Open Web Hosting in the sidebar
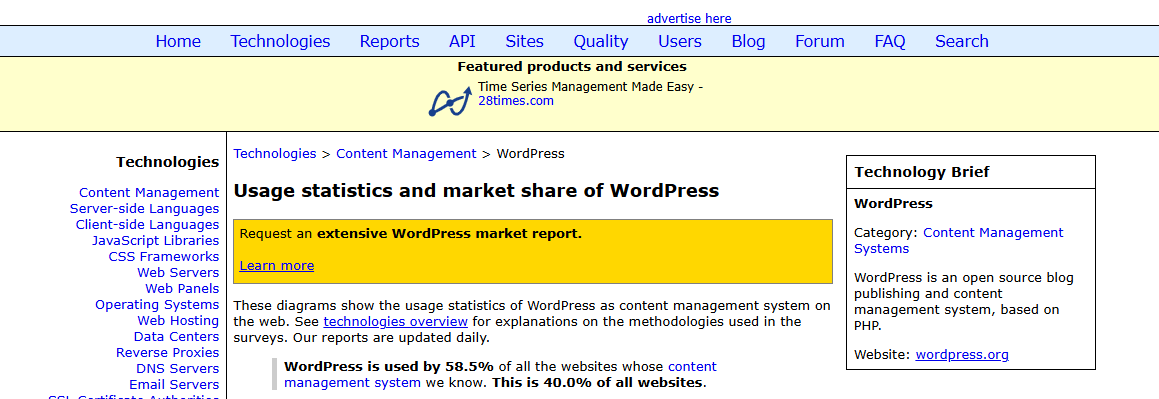The width and height of the screenshot is (1159, 399). [178, 321]
